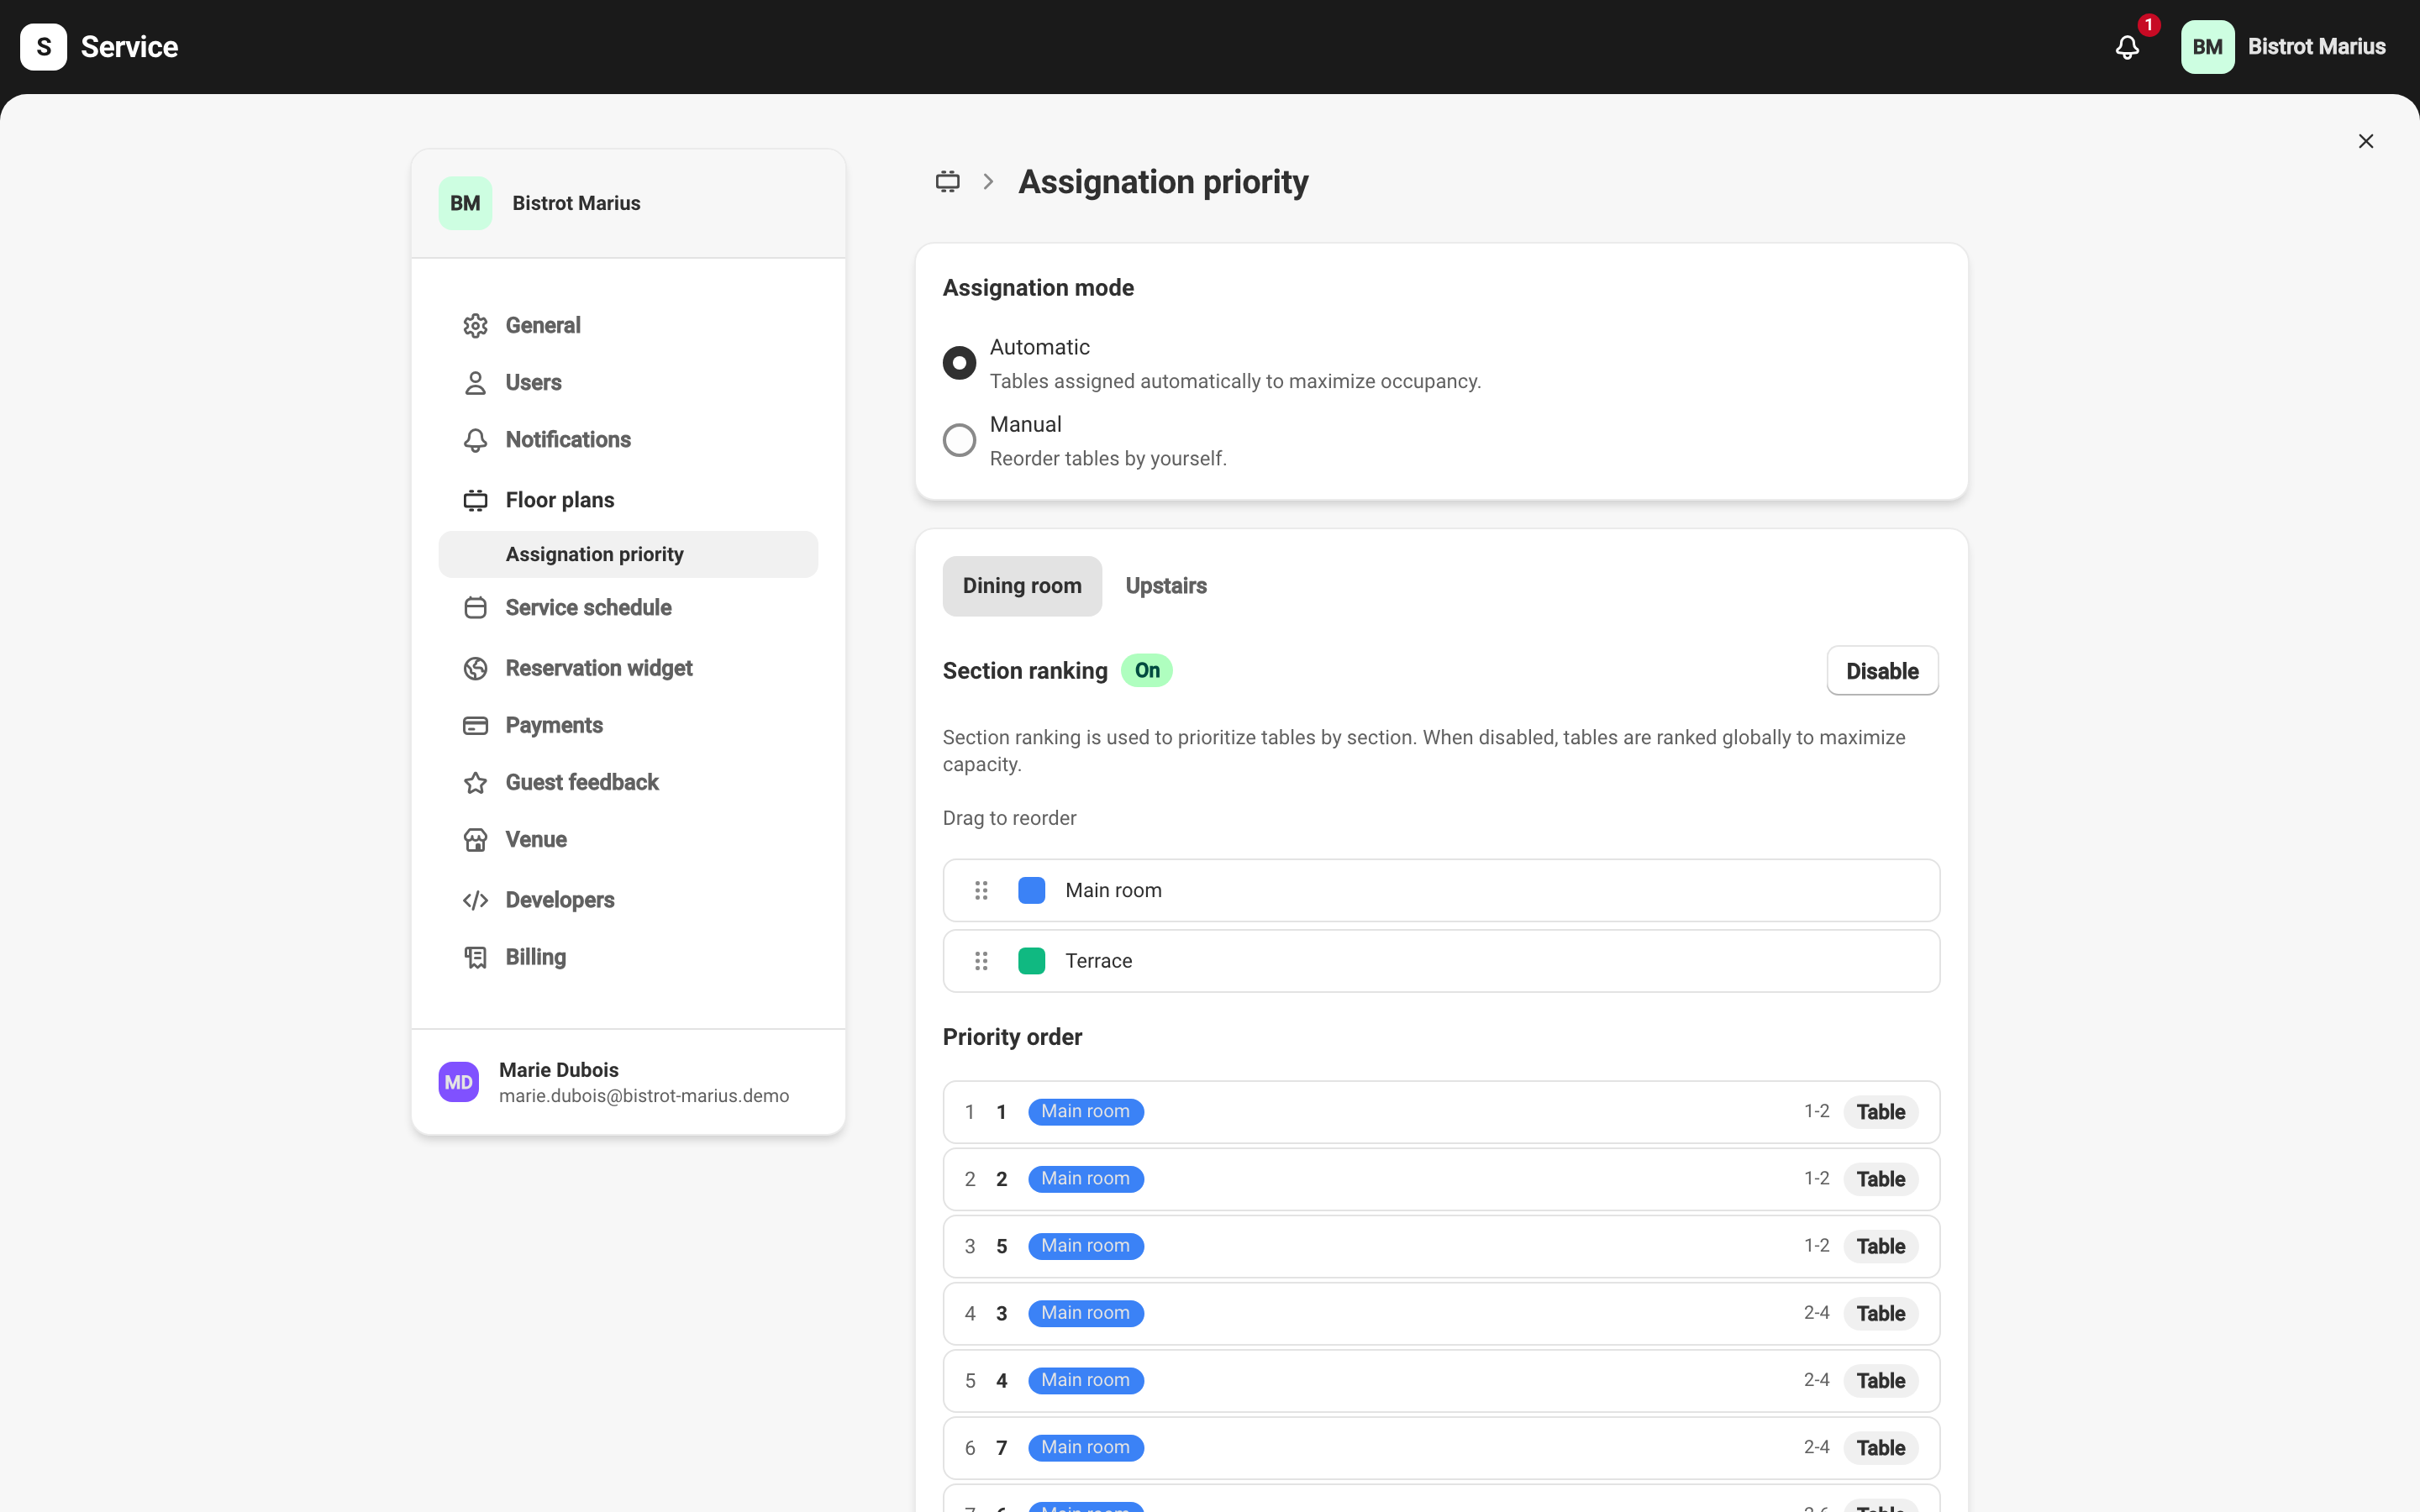Click the Service app title
The height and width of the screenshot is (1512, 2420).
point(129,47)
